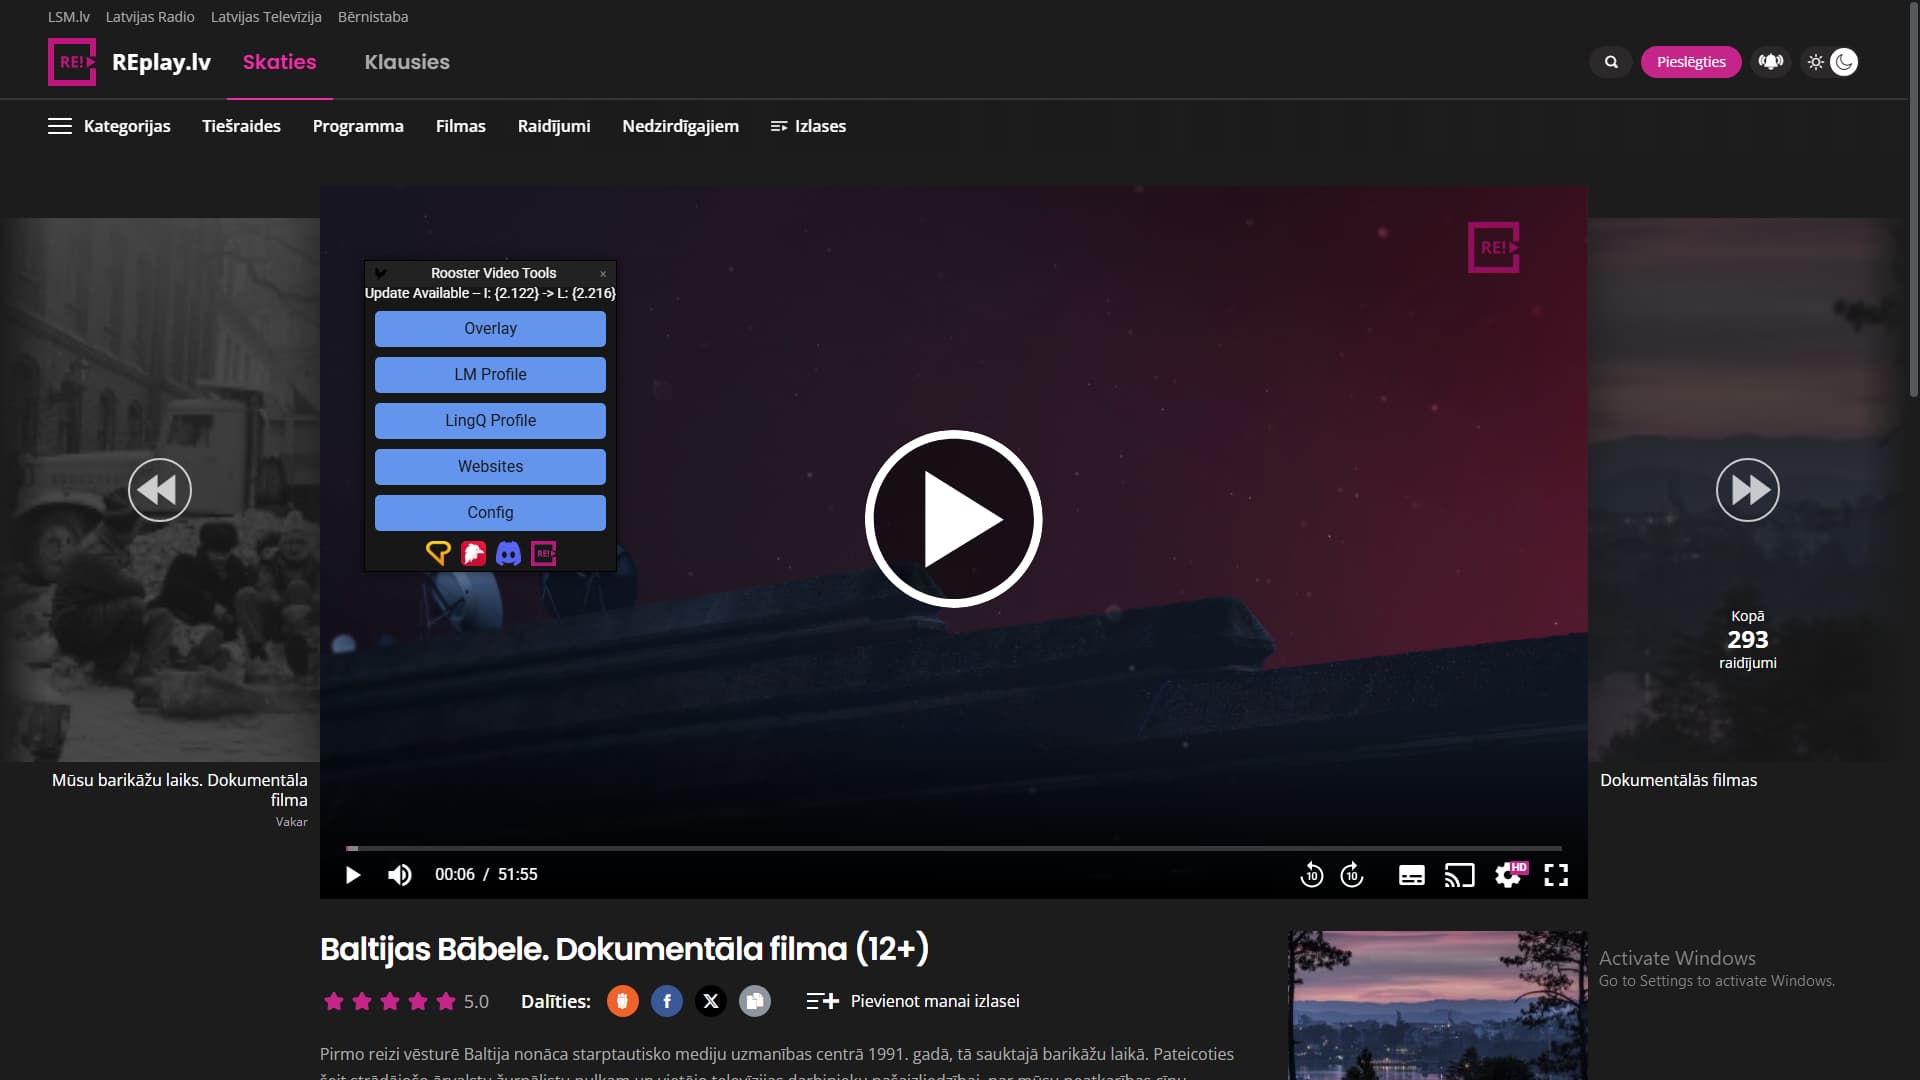Viewport: 1920px width, 1080px height.
Task: Toggle the light/dark theme switch
Action: 1831,62
